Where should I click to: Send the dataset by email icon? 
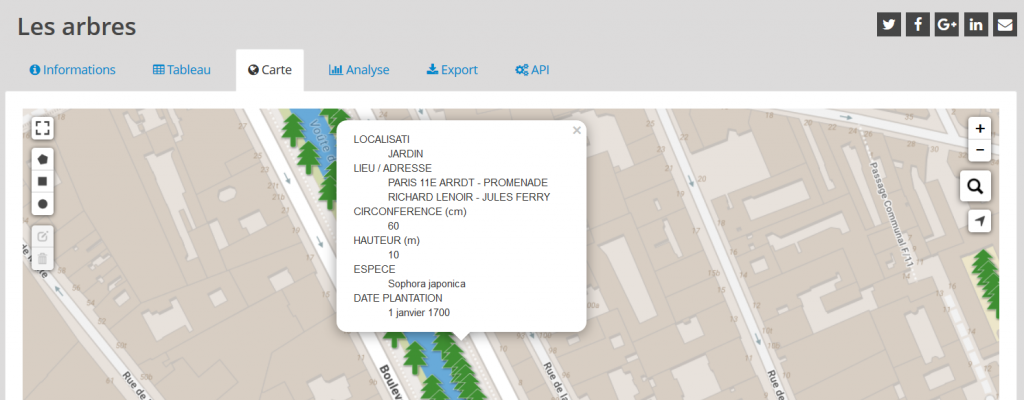[1005, 26]
